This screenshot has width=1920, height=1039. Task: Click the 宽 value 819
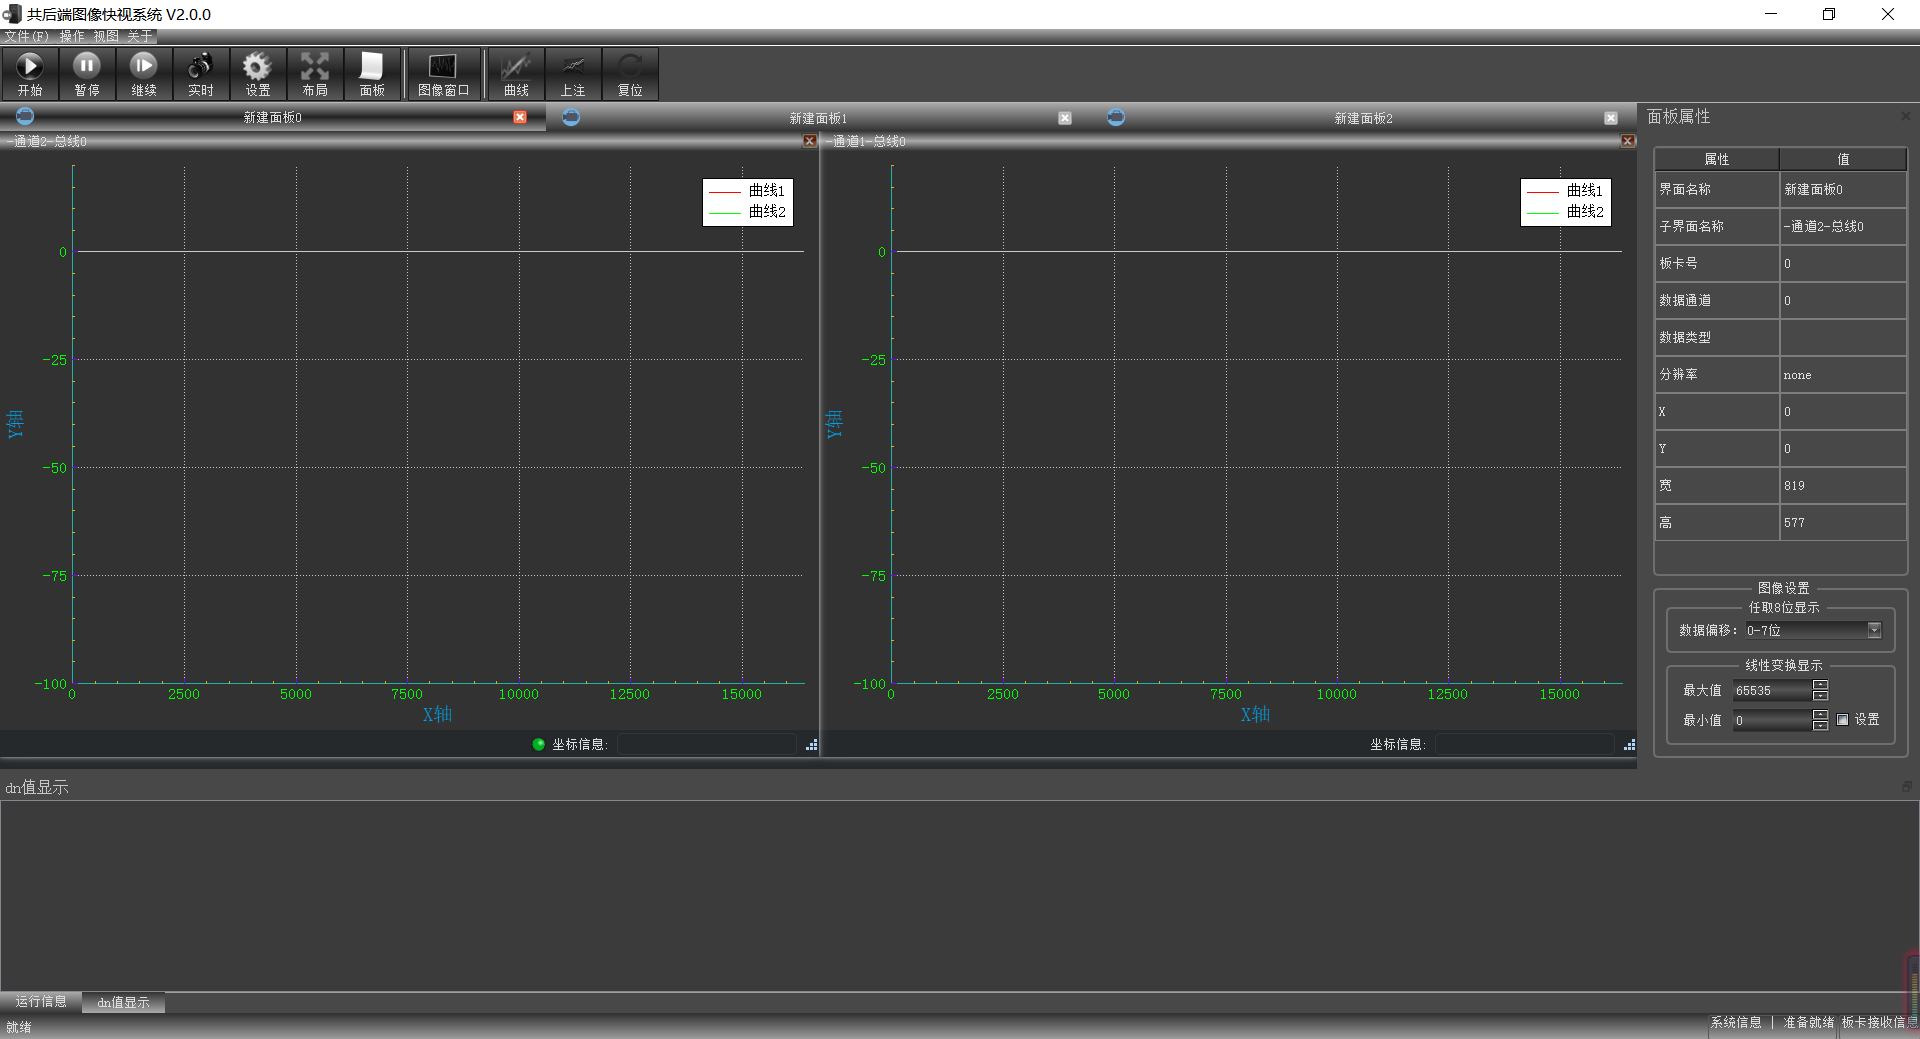pyautogui.click(x=1843, y=486)
